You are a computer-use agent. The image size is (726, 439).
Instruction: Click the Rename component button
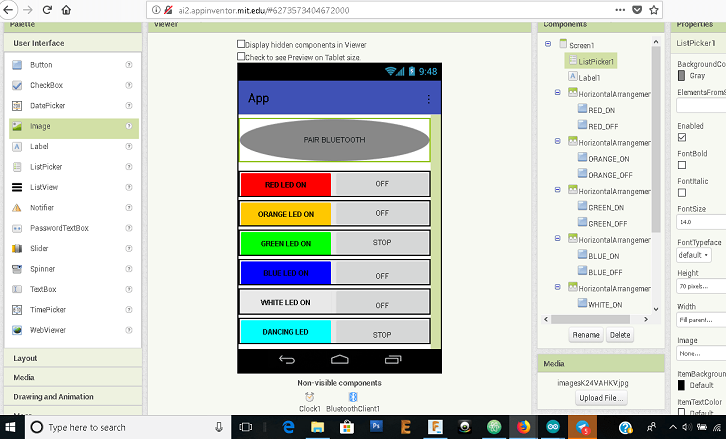[586, 335]
